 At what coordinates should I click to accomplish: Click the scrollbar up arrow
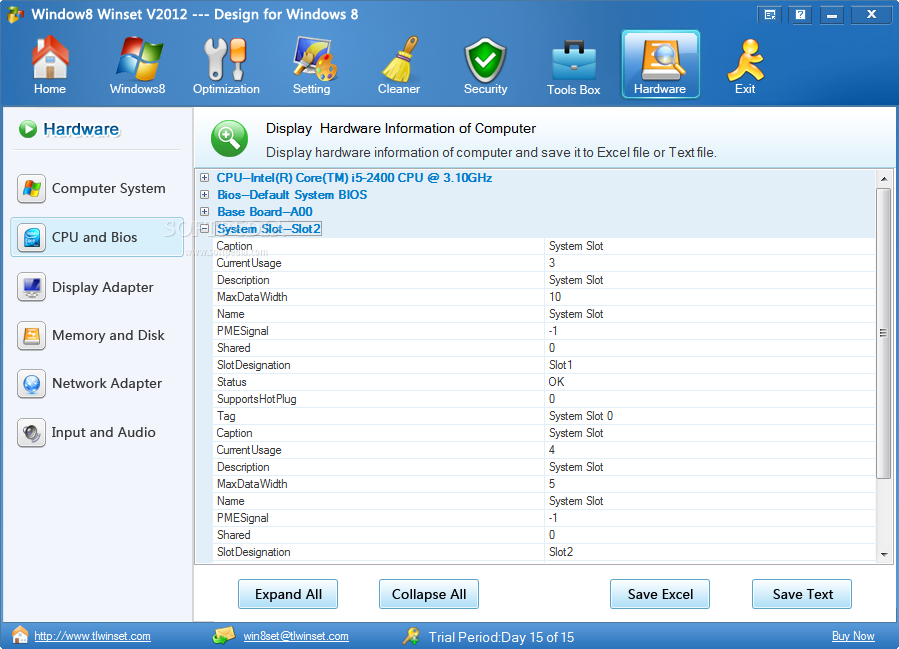pos(884,179)
